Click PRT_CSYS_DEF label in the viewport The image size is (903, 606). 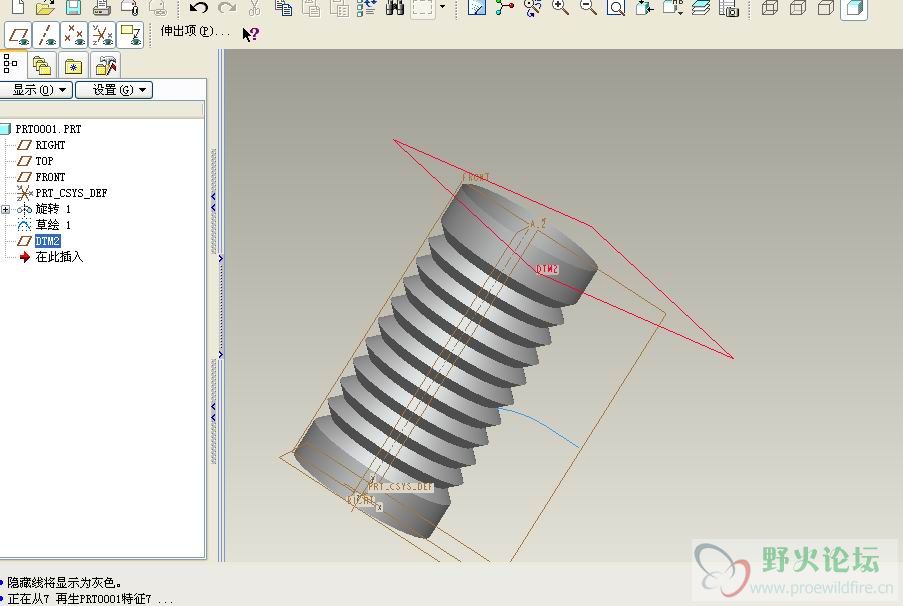point(400,487)
